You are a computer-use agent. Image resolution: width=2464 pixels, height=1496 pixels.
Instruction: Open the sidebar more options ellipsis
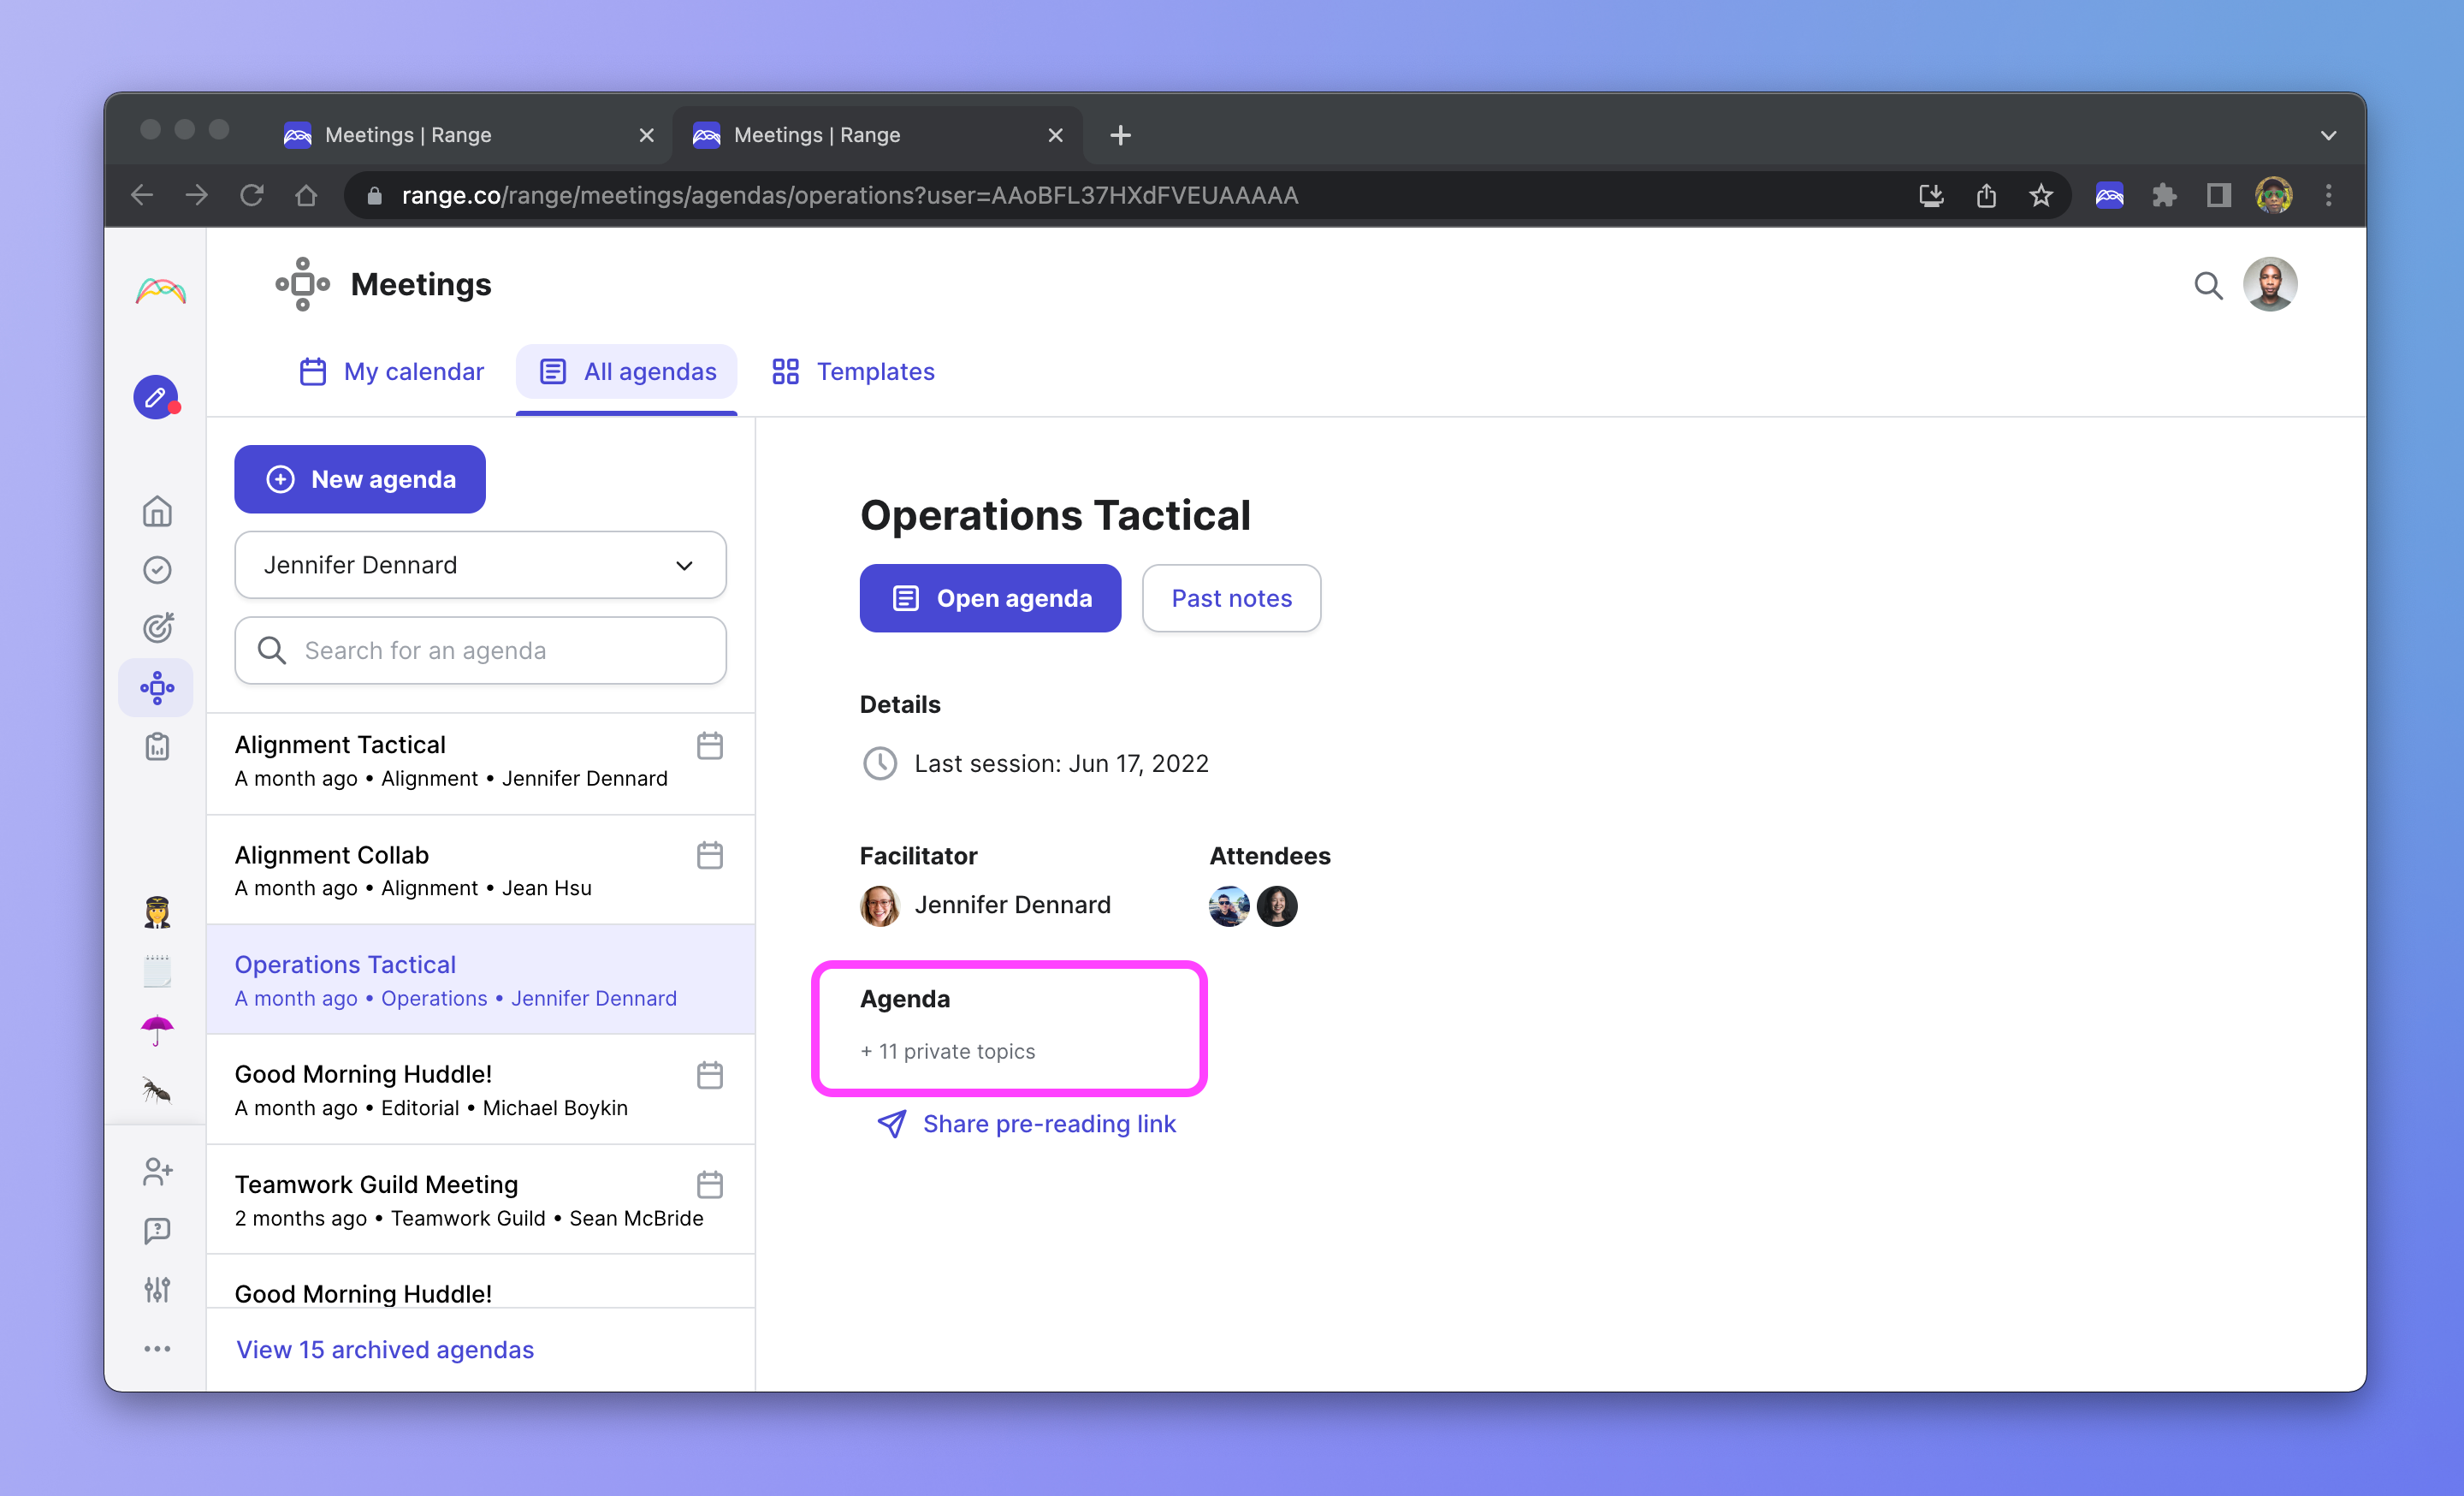pyautogui.click(x=157, y=1349)
